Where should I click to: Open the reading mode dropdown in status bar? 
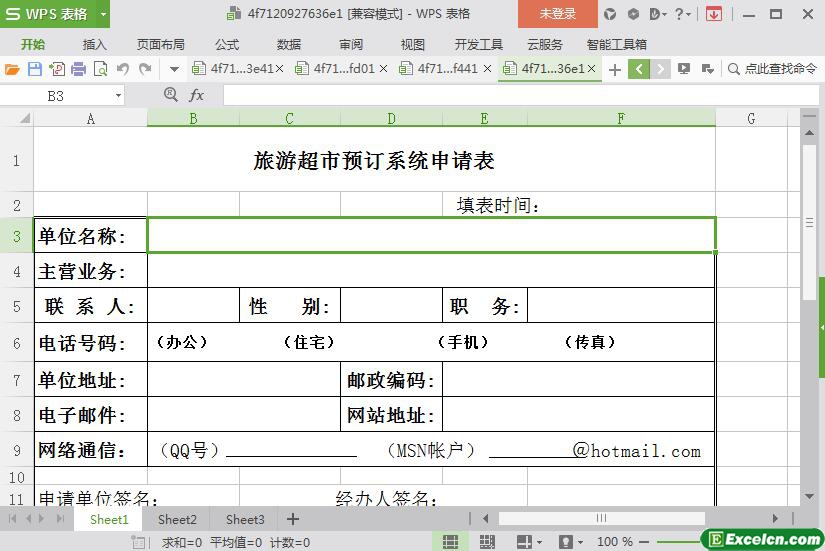(x=539, y=542)
